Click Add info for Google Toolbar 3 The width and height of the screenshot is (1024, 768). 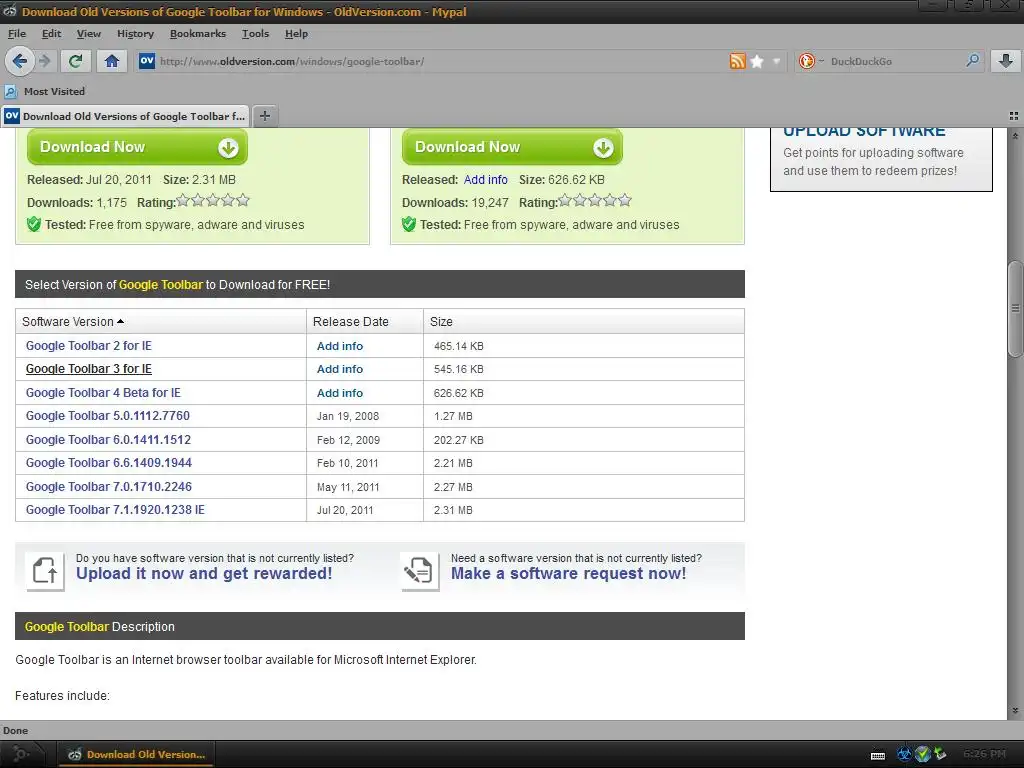point(340,369)
